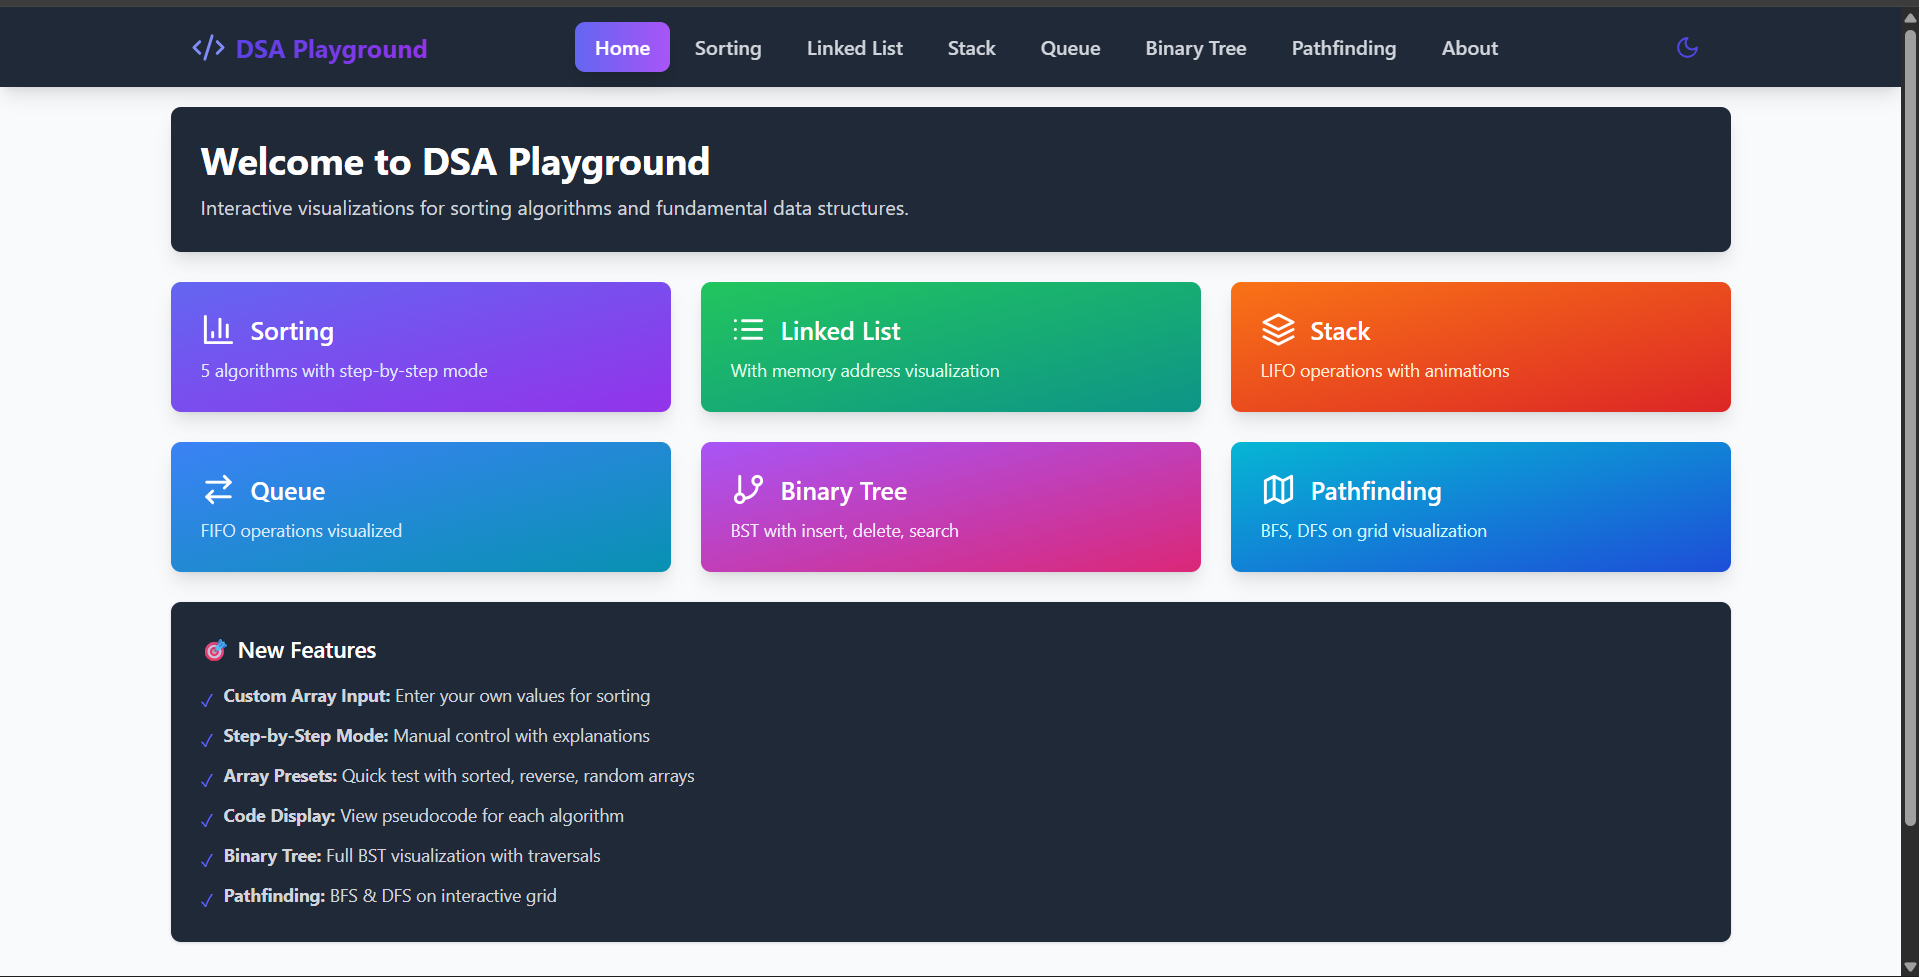Open the Stack card for LIFO operations
This screenshot has width=1919, height=977.
(1480, 347)
